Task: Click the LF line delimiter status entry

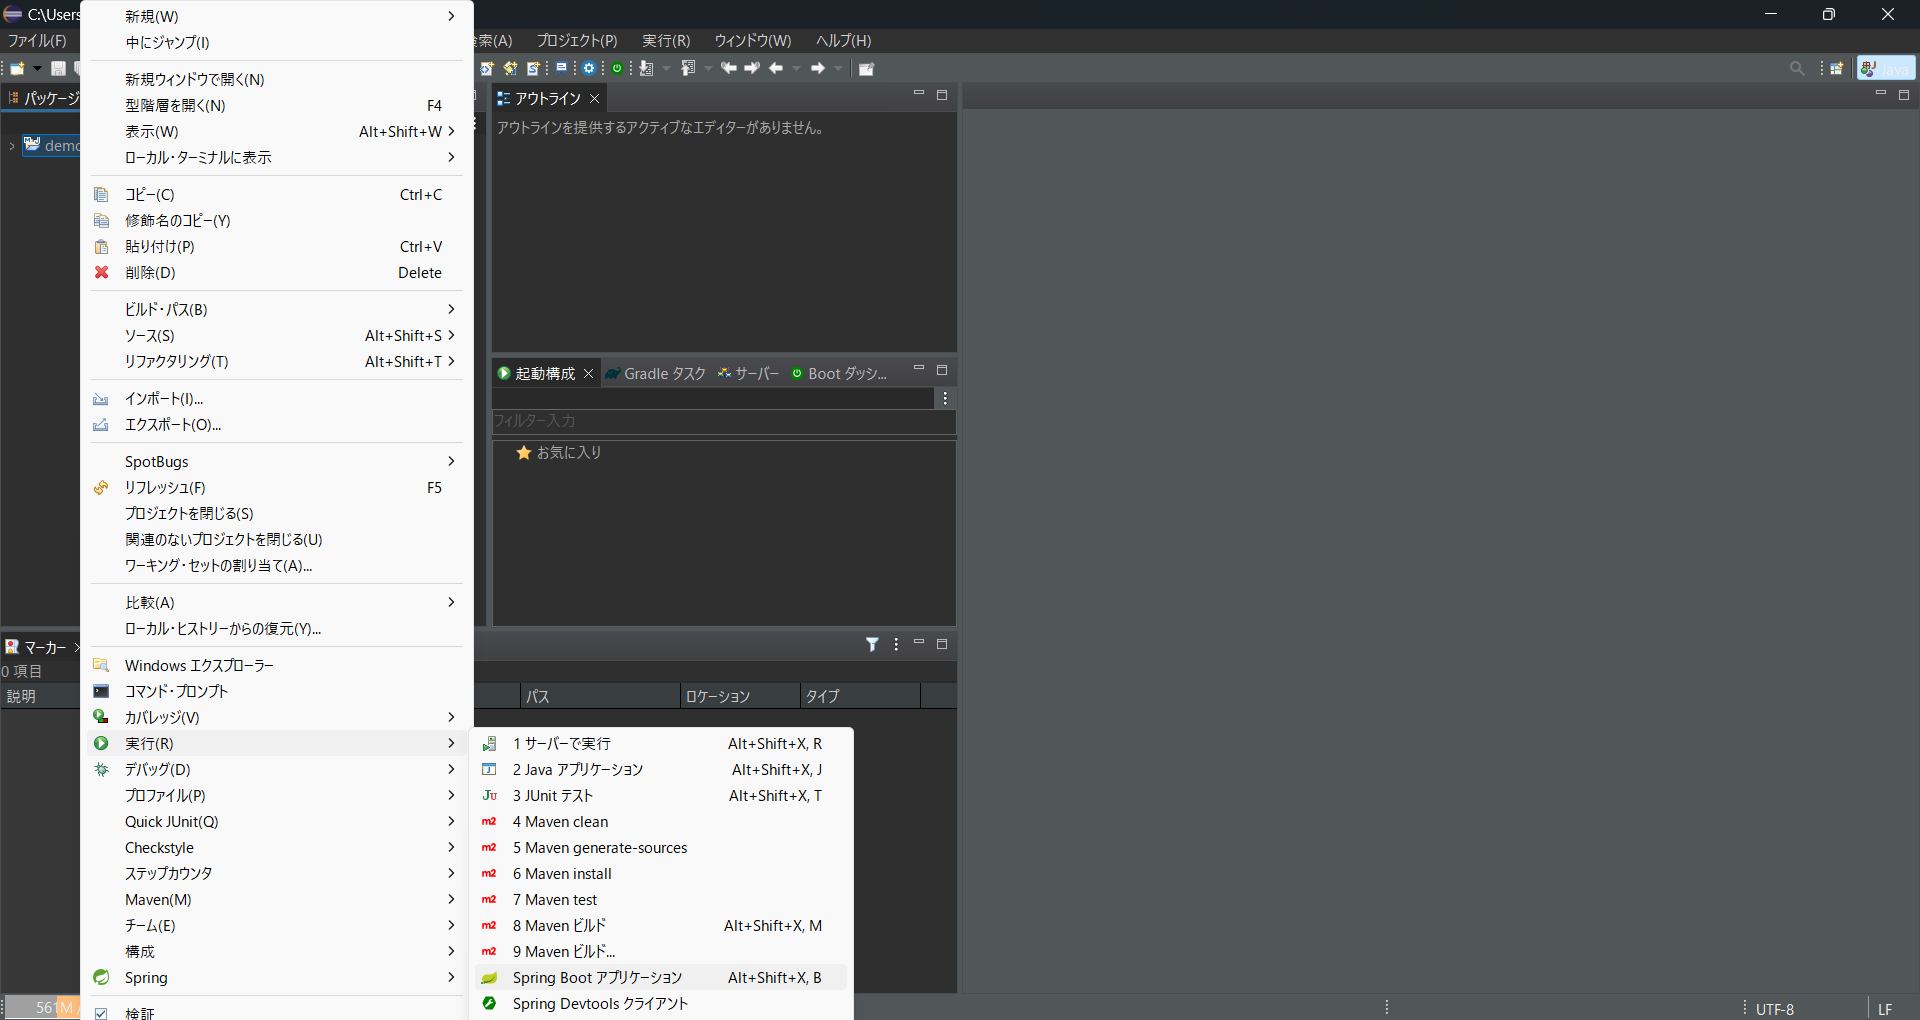Action: pyautogui.click(x=1885, y=1009)
